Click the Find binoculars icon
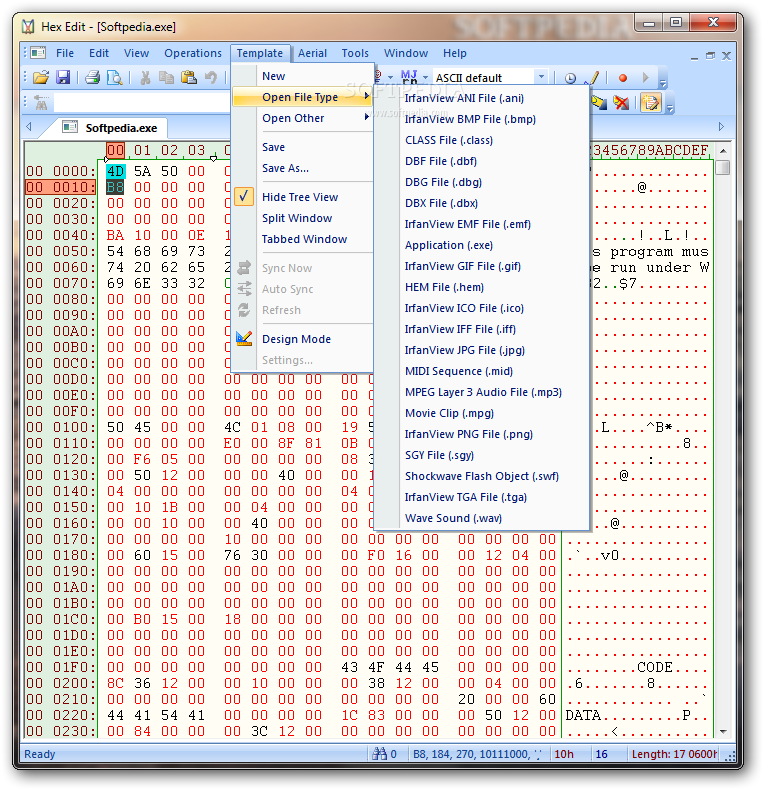This screenshot has height=790, width=764. 41,103
